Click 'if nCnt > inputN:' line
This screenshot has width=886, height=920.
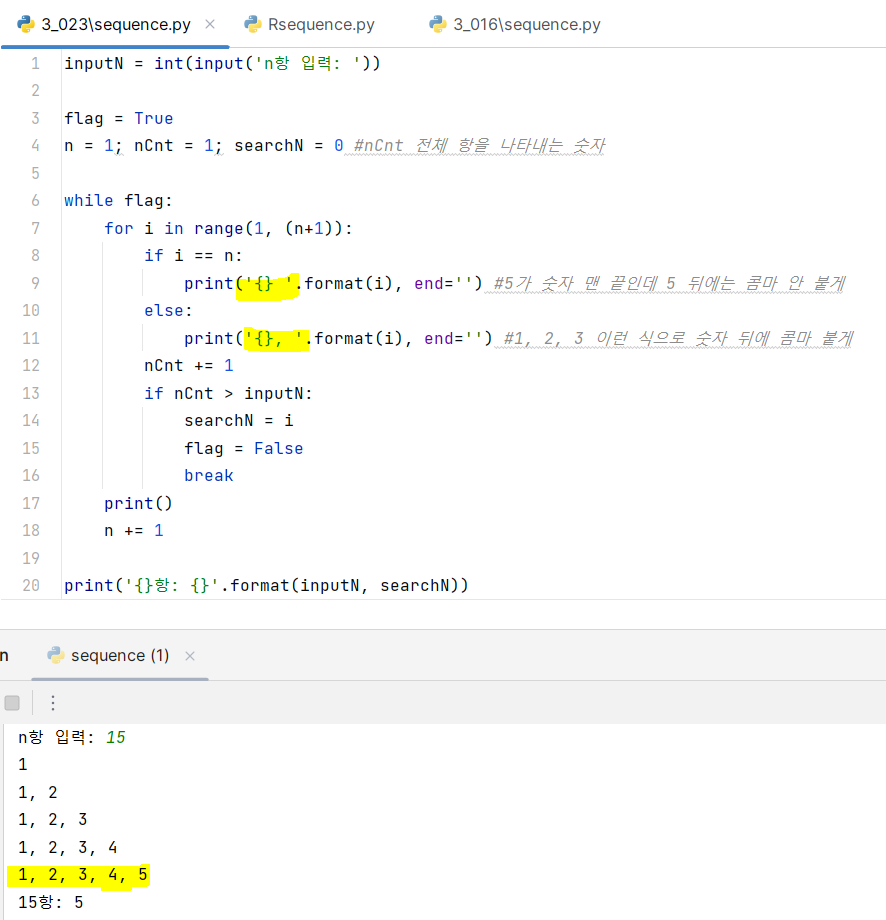[228, 393]
